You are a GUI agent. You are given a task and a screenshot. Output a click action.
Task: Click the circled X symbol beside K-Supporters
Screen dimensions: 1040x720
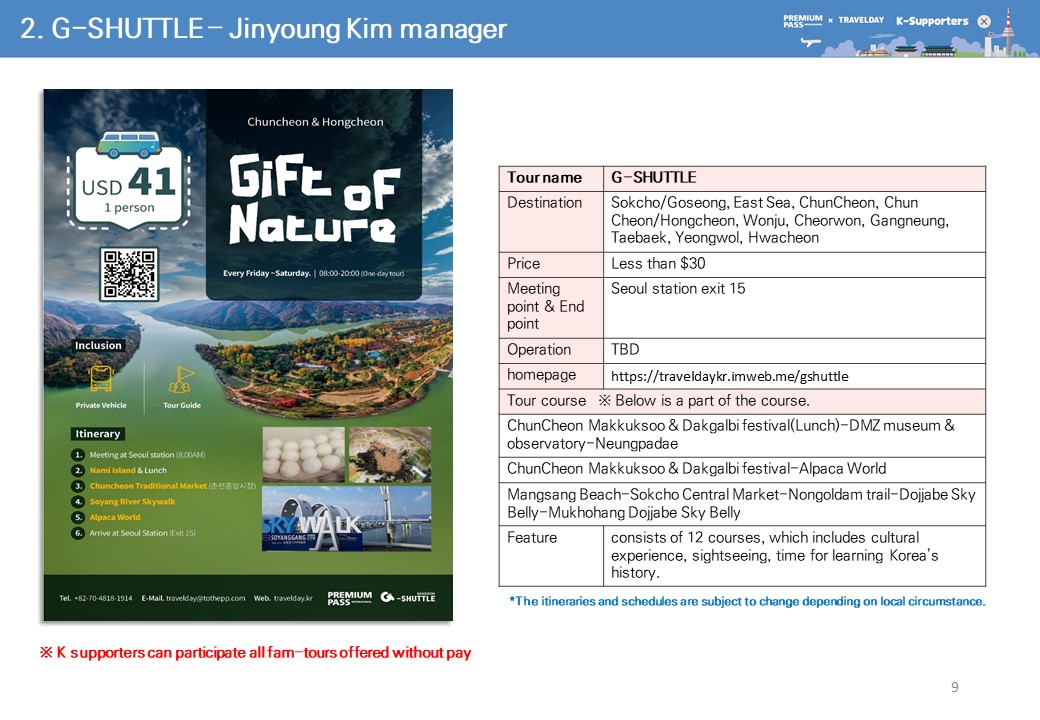click(984, 21)
